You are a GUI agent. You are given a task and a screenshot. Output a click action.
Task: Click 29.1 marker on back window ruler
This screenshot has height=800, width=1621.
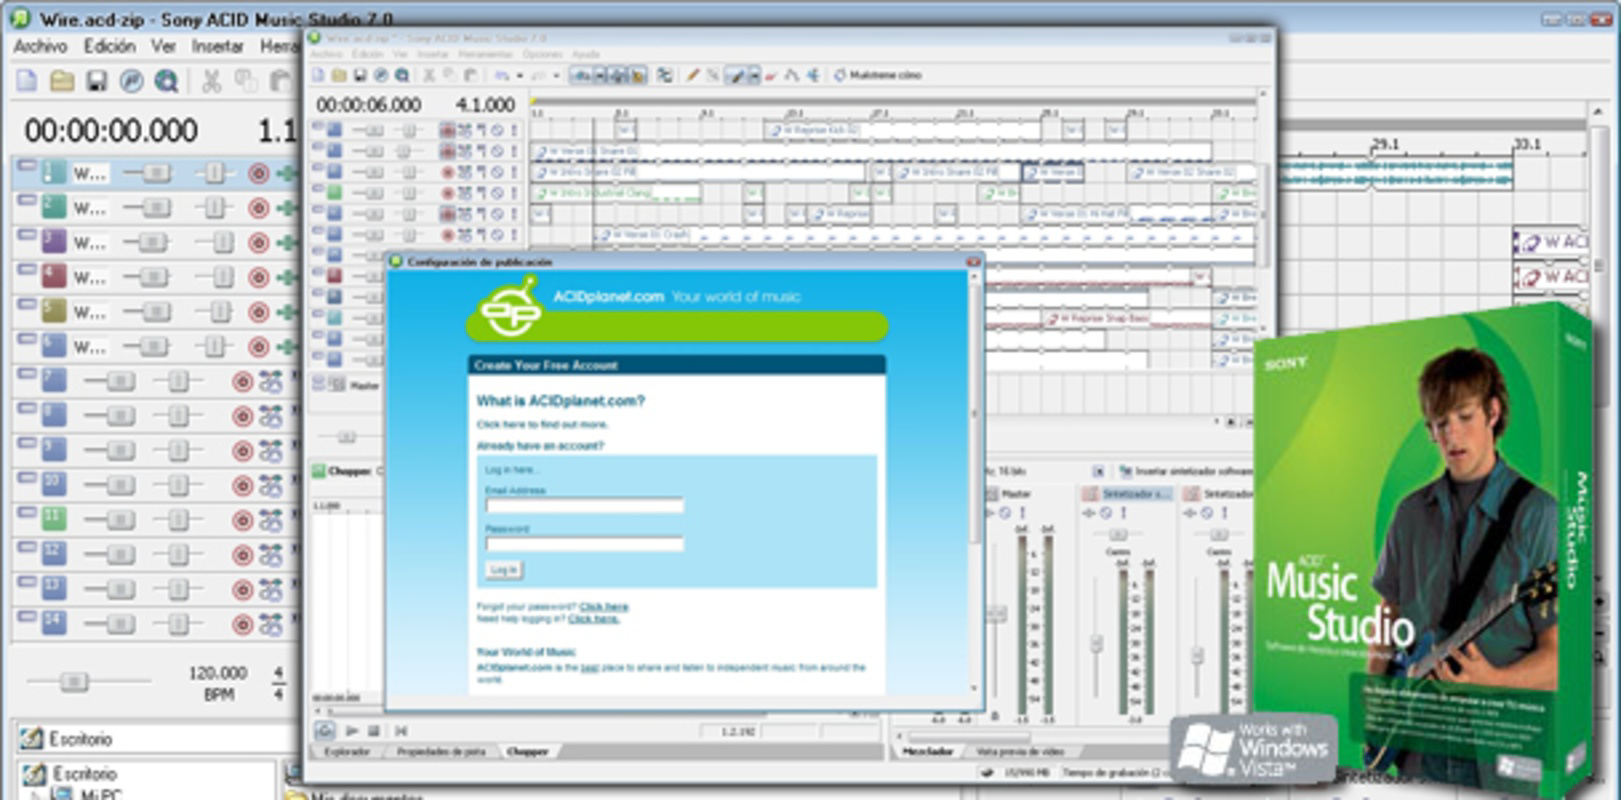(x=1385, y=144)
